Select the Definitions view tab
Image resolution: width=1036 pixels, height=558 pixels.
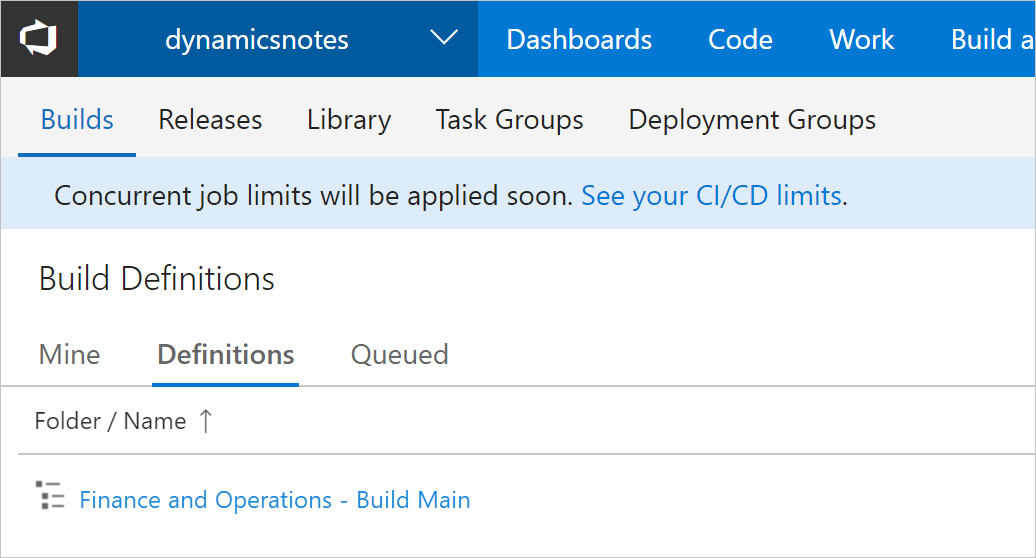coord(226,354)
